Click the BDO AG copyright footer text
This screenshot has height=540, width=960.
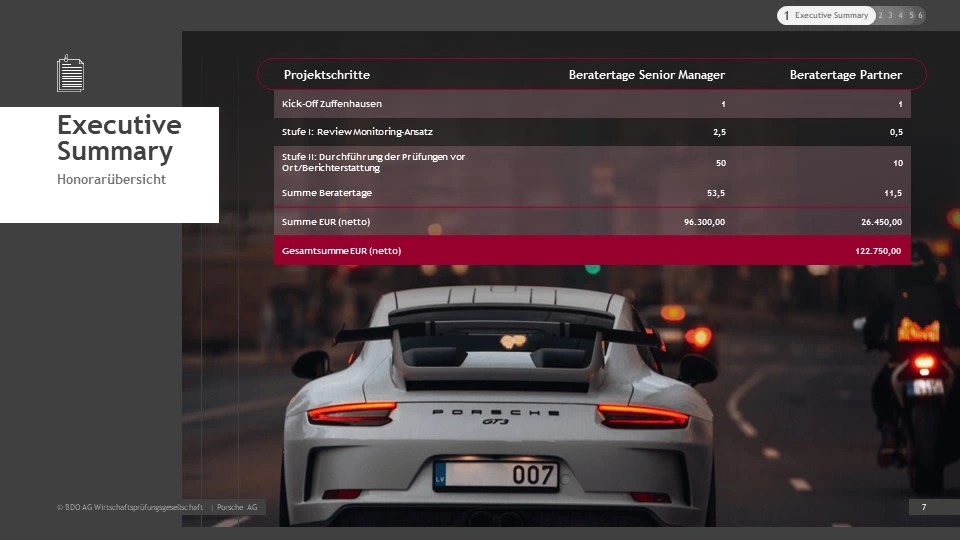click(130, 507)
